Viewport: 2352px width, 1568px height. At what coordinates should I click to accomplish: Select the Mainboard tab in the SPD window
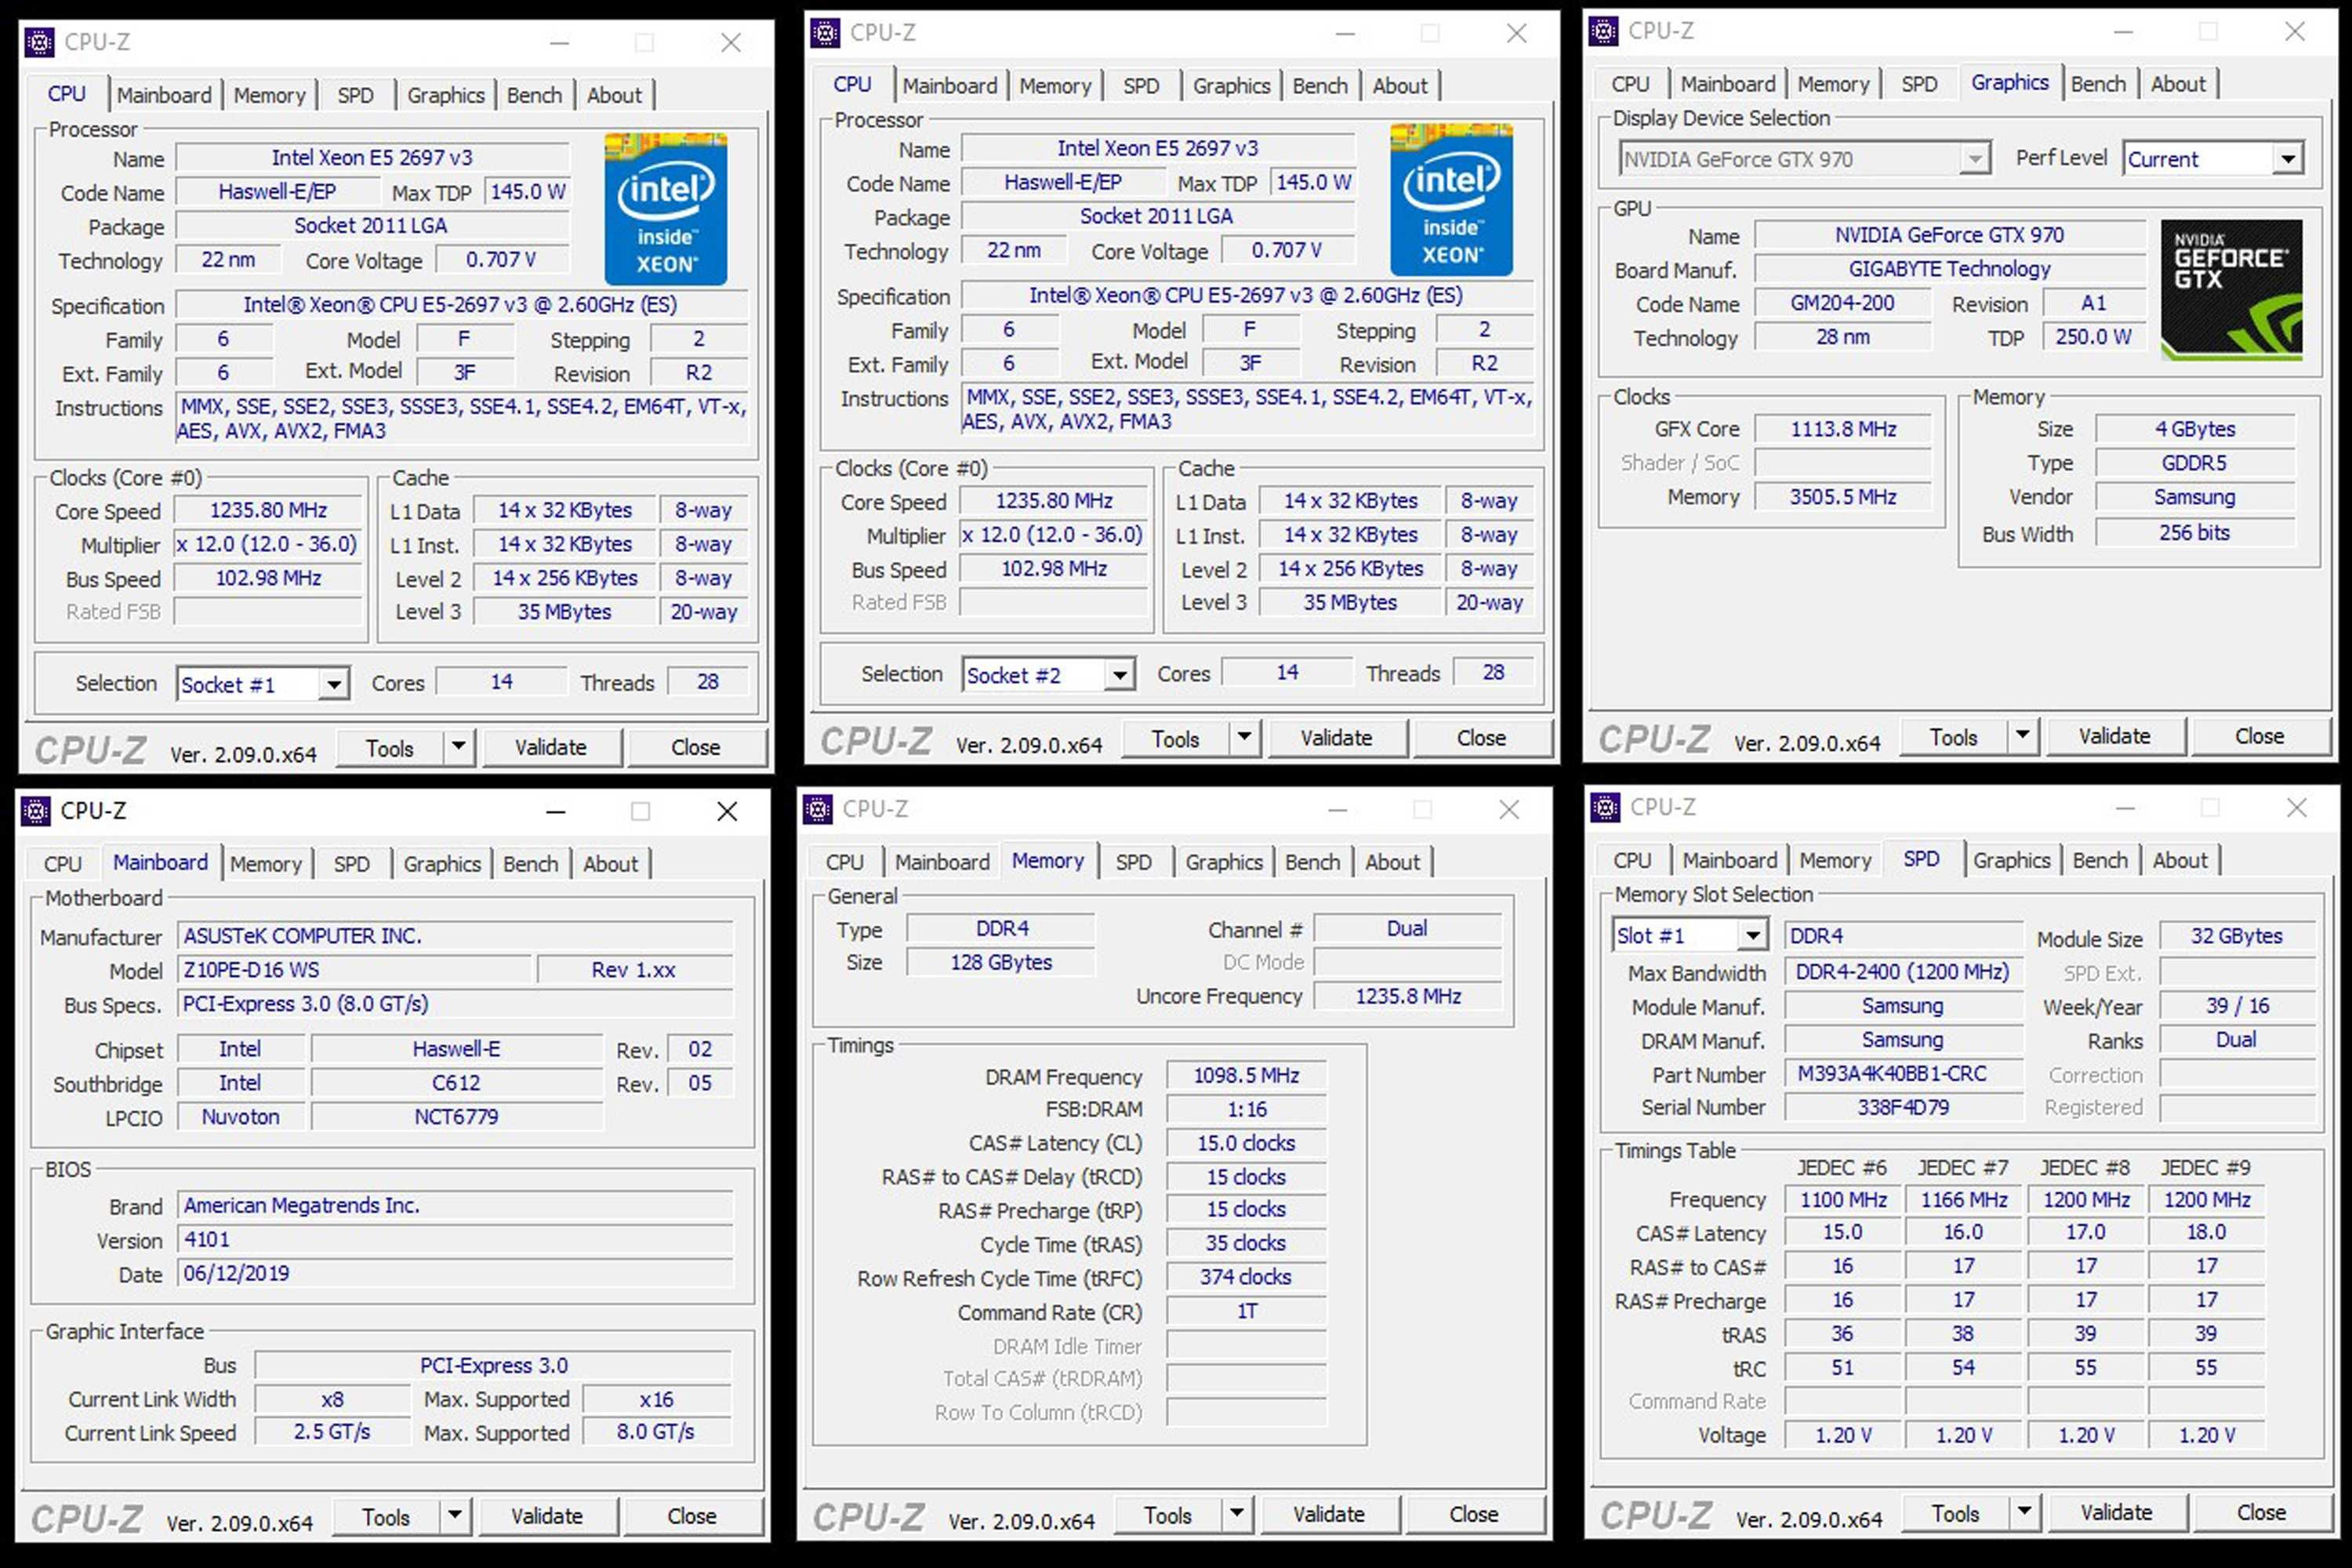tap(1730, 860)
